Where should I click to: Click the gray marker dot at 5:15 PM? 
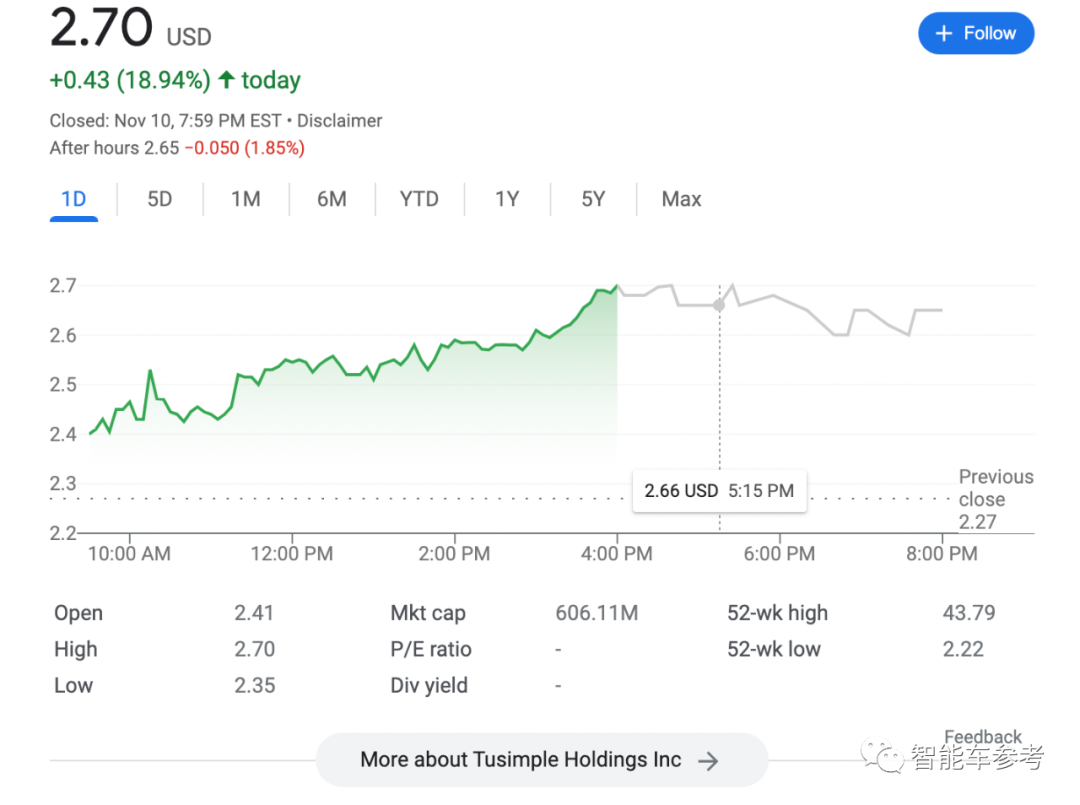coord(719,305)
